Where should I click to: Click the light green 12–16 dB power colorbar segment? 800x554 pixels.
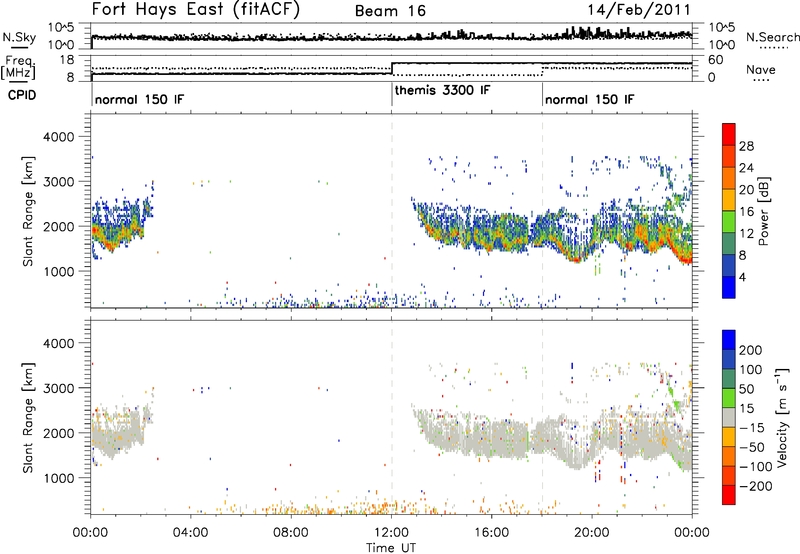tap(729, 222)
